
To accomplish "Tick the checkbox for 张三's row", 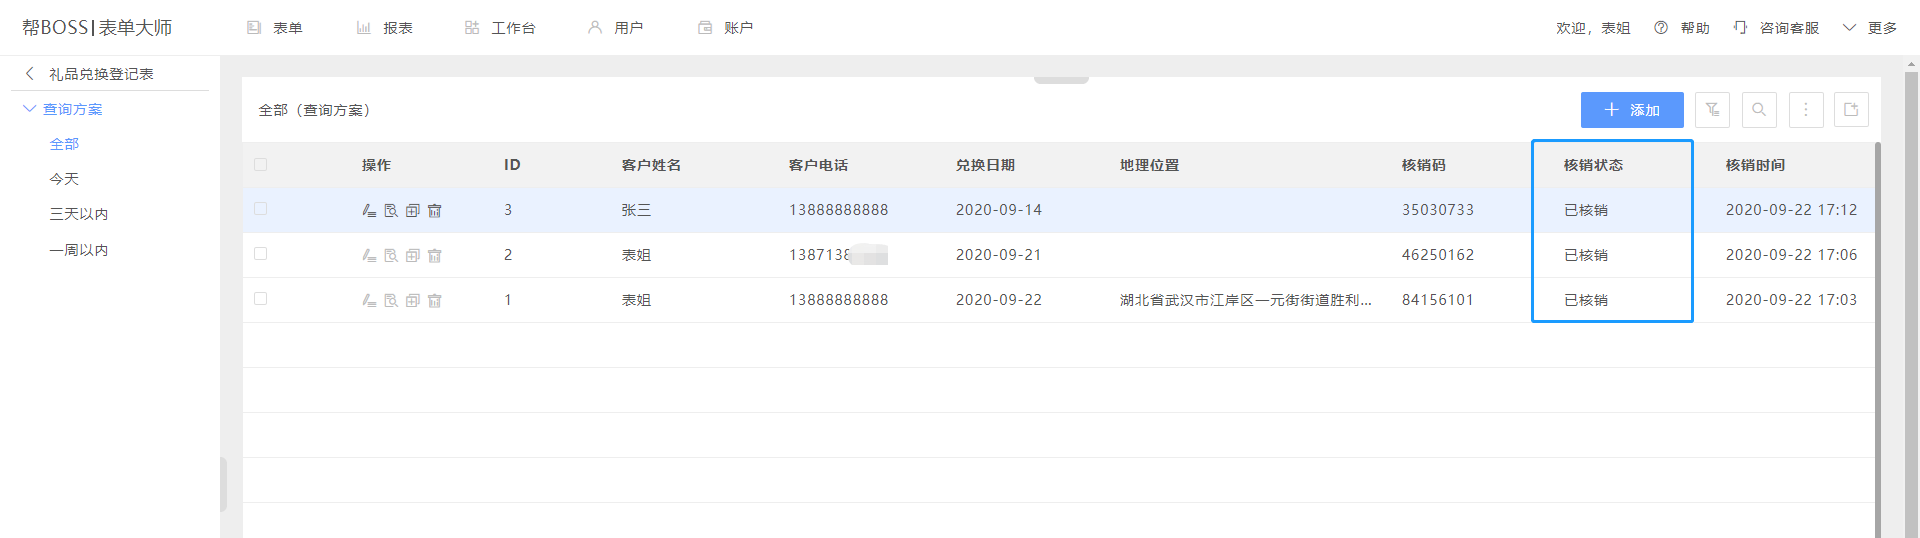I will 261,209.
